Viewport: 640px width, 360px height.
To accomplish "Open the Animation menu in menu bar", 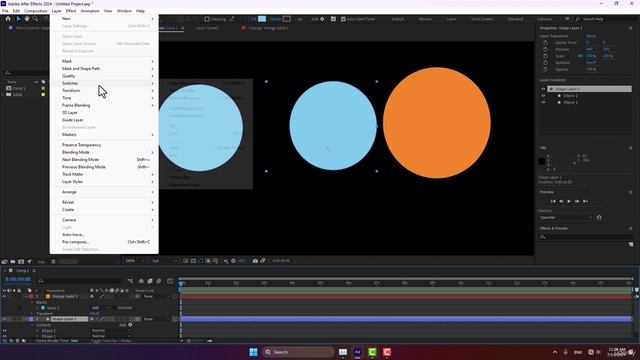I will click(90, 11).
